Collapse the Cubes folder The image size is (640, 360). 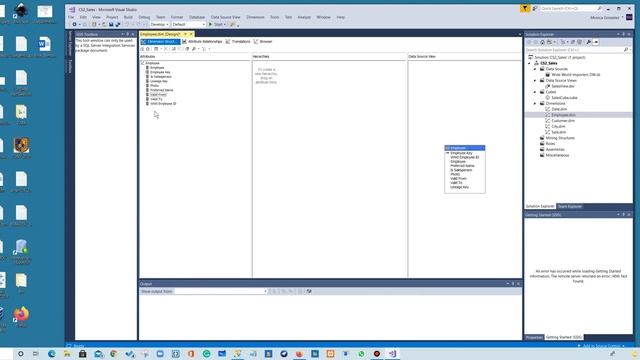(535, 92)
